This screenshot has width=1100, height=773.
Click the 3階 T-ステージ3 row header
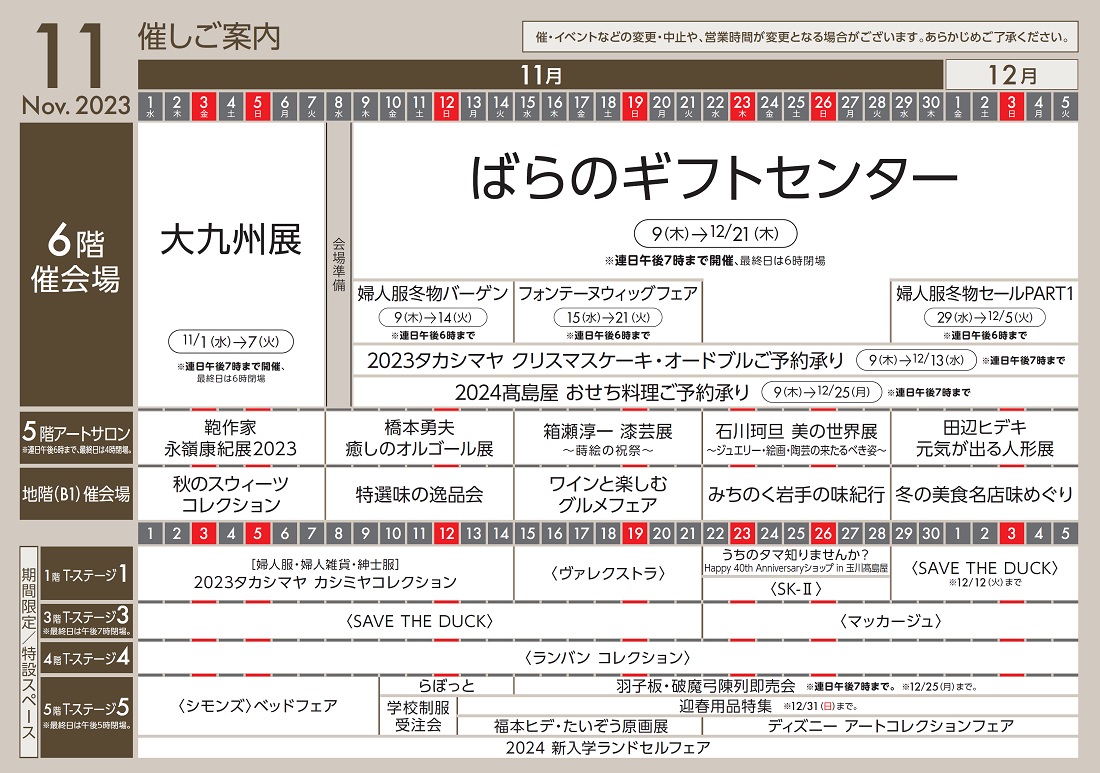tap(87, 620)
